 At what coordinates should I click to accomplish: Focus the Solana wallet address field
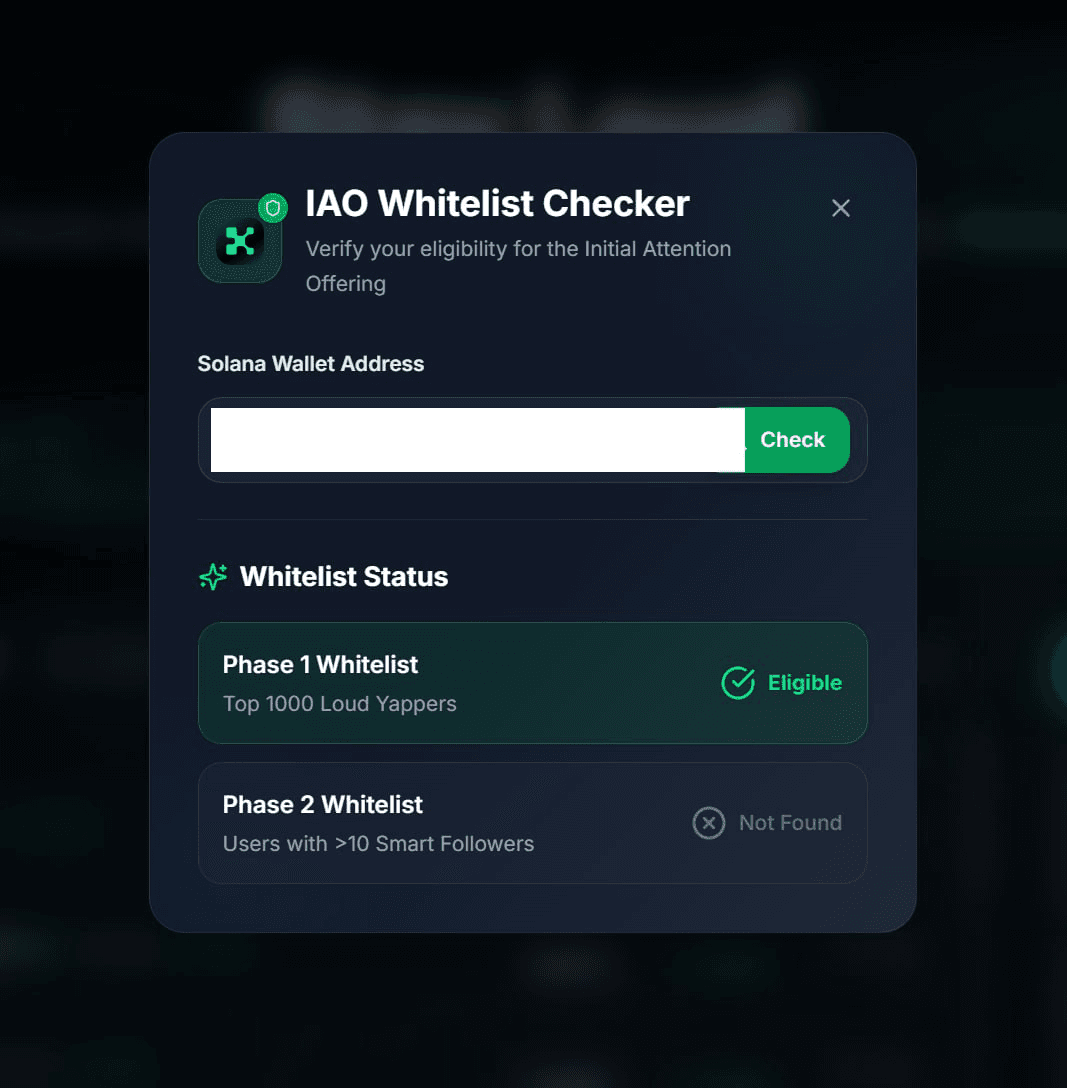point(477,440)
